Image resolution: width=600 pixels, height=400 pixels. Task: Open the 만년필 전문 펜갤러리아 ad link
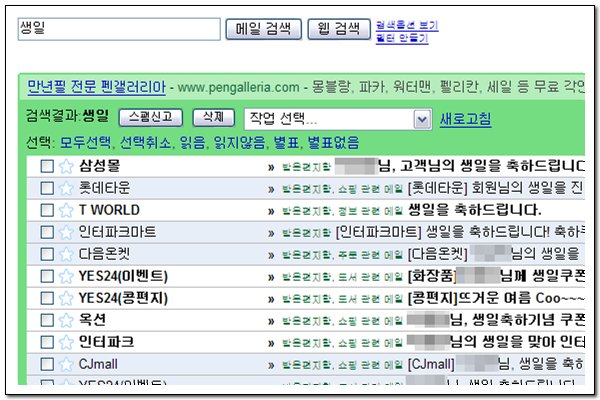click(97, 87)
